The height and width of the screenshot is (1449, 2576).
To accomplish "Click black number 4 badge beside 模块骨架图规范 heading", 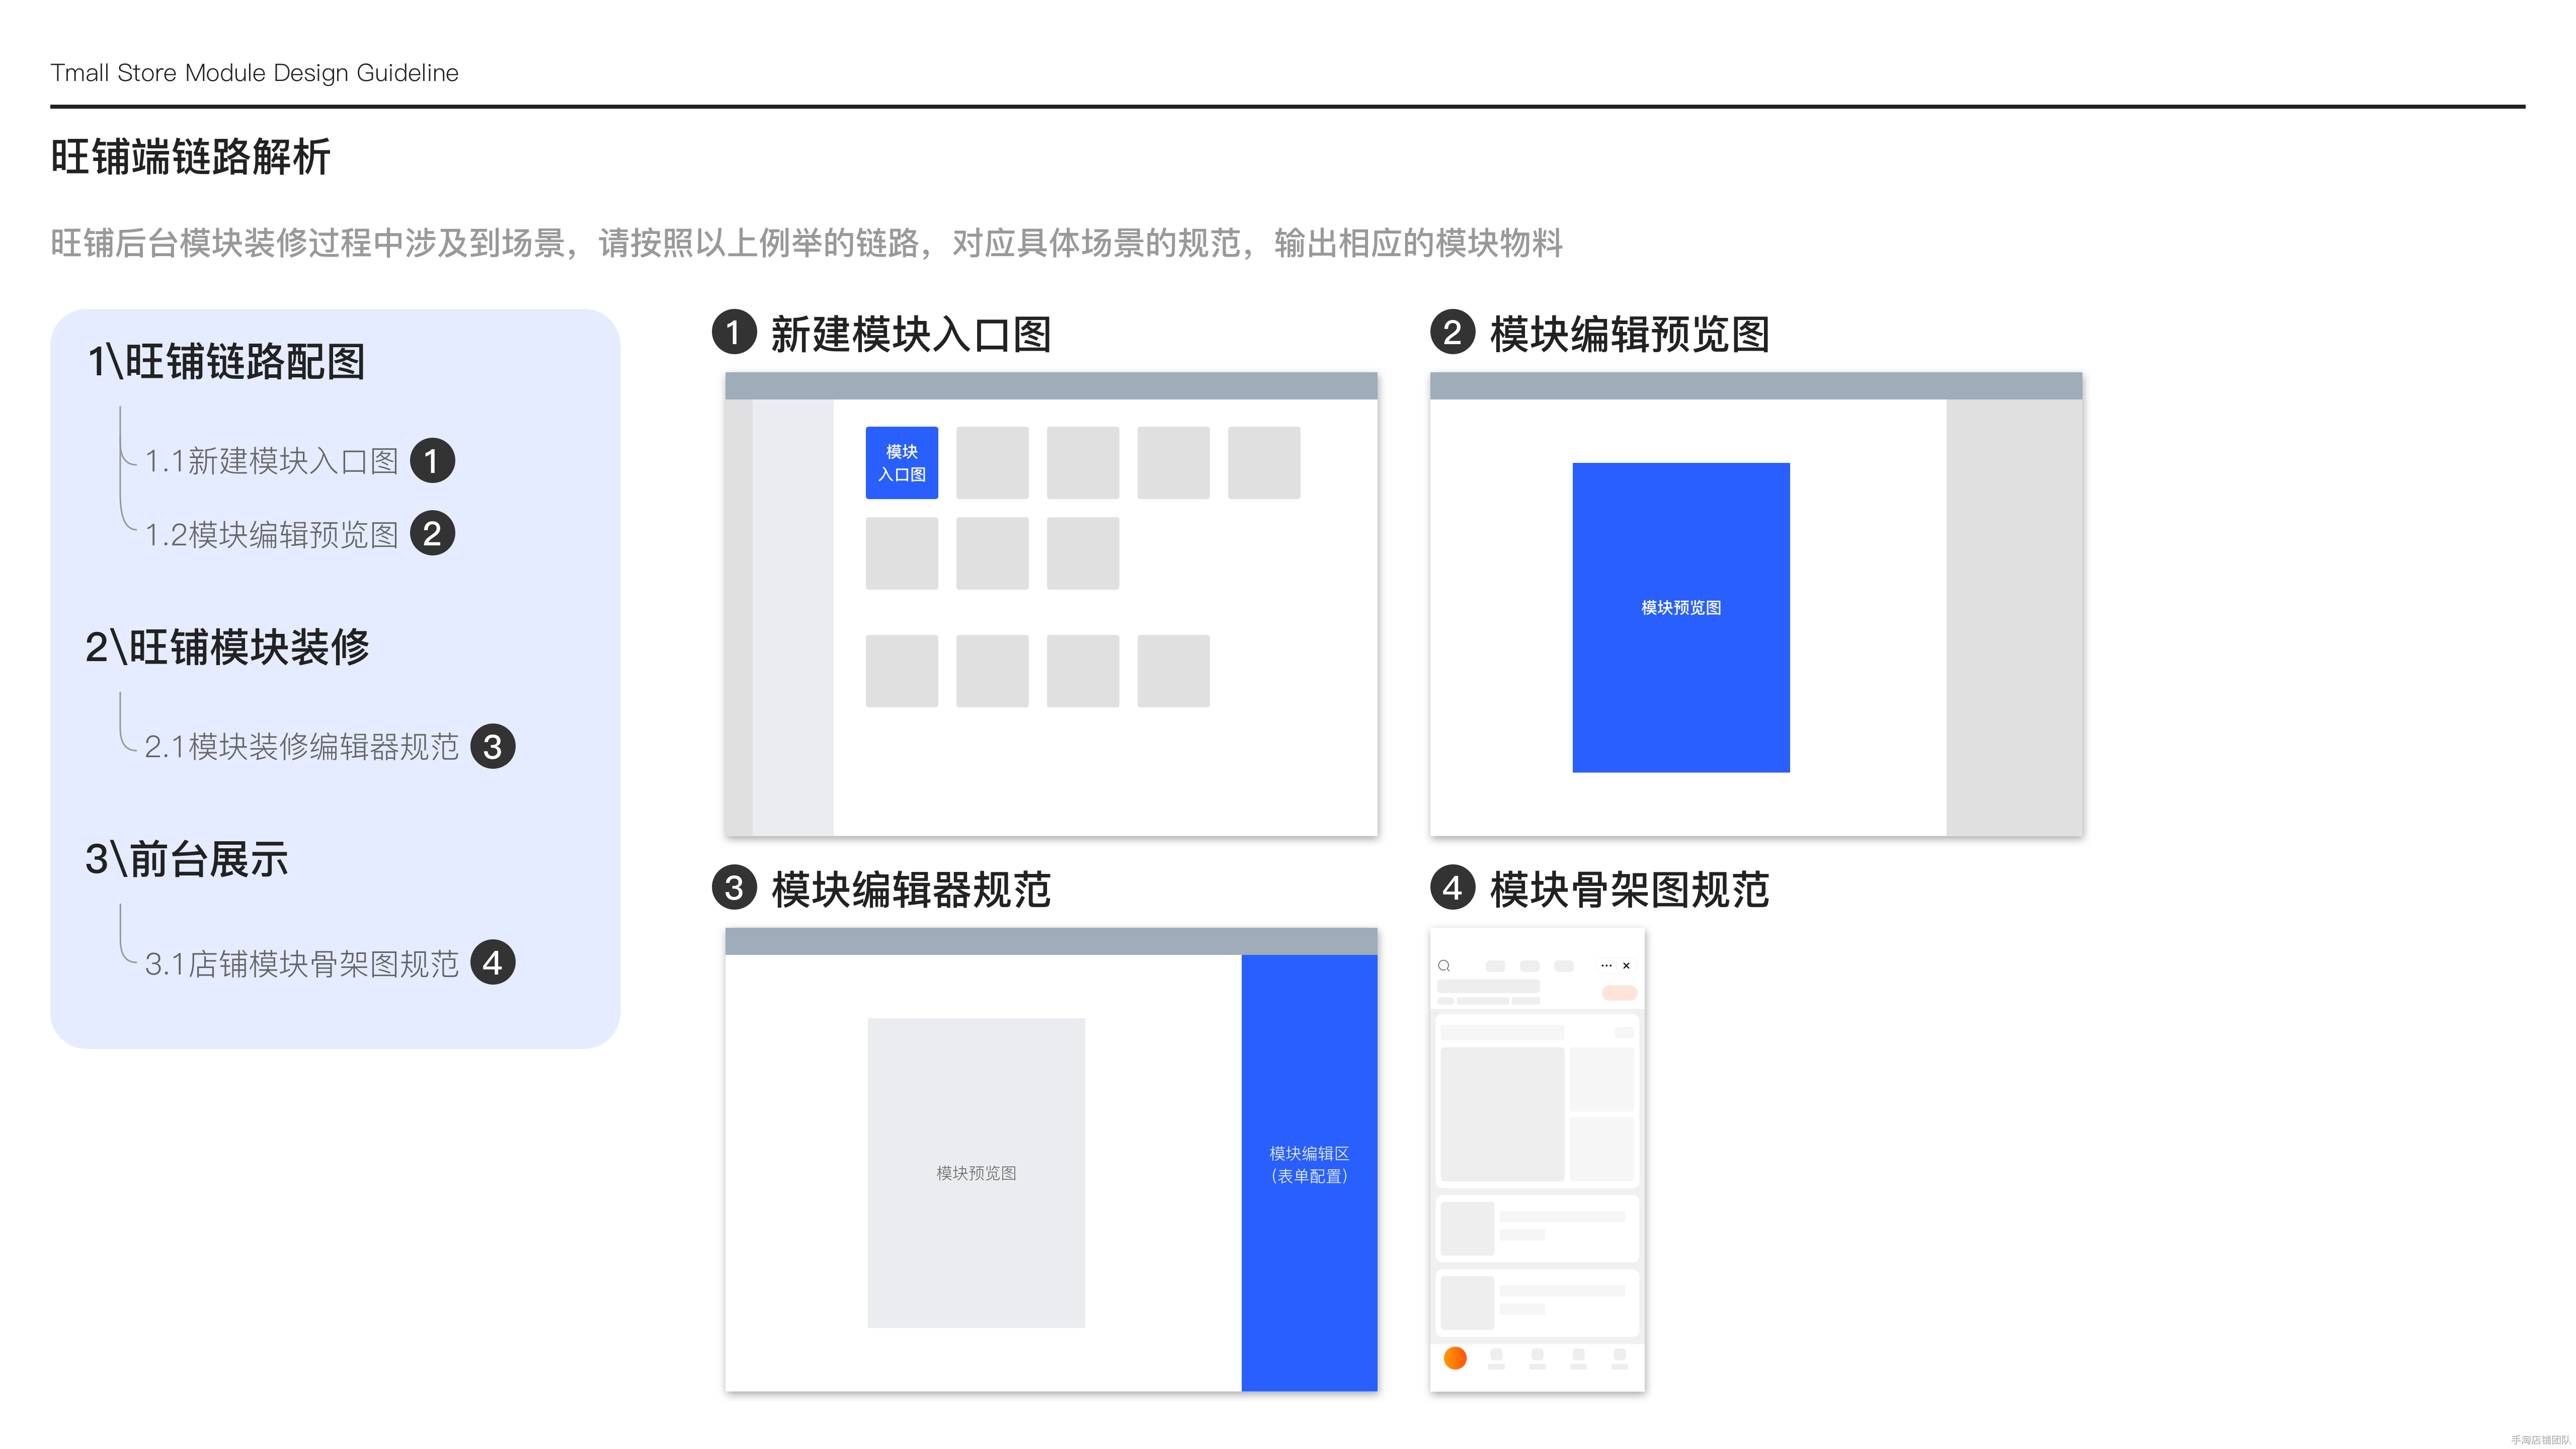I will coord(1452,887).
